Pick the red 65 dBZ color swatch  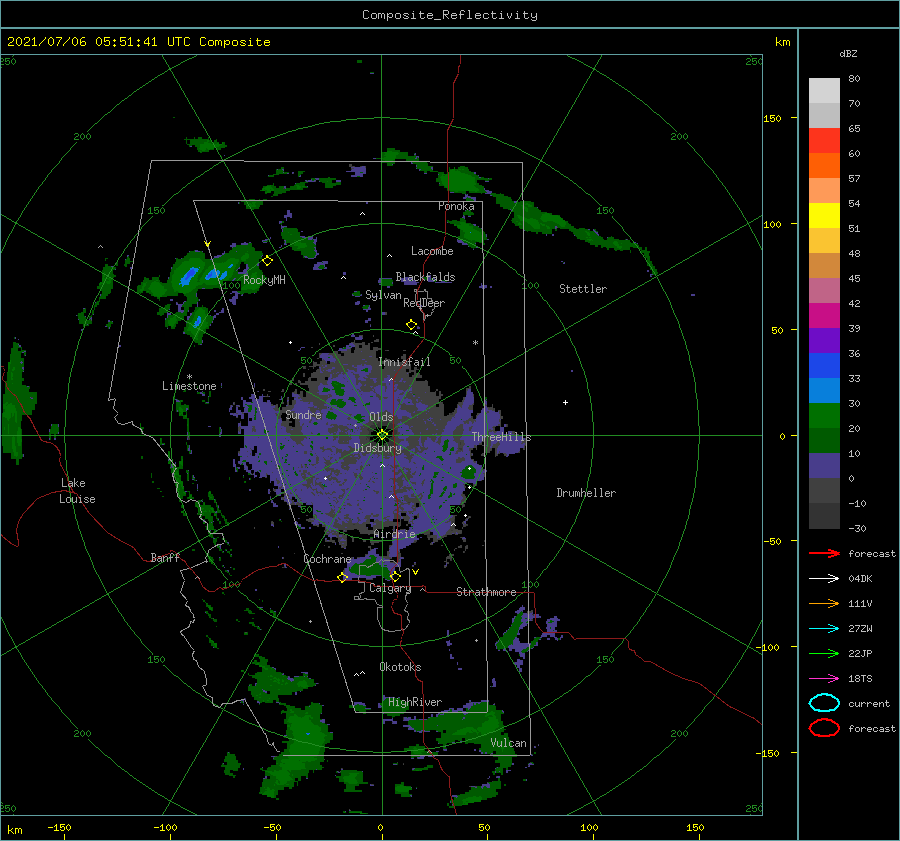tap(824, 141)
